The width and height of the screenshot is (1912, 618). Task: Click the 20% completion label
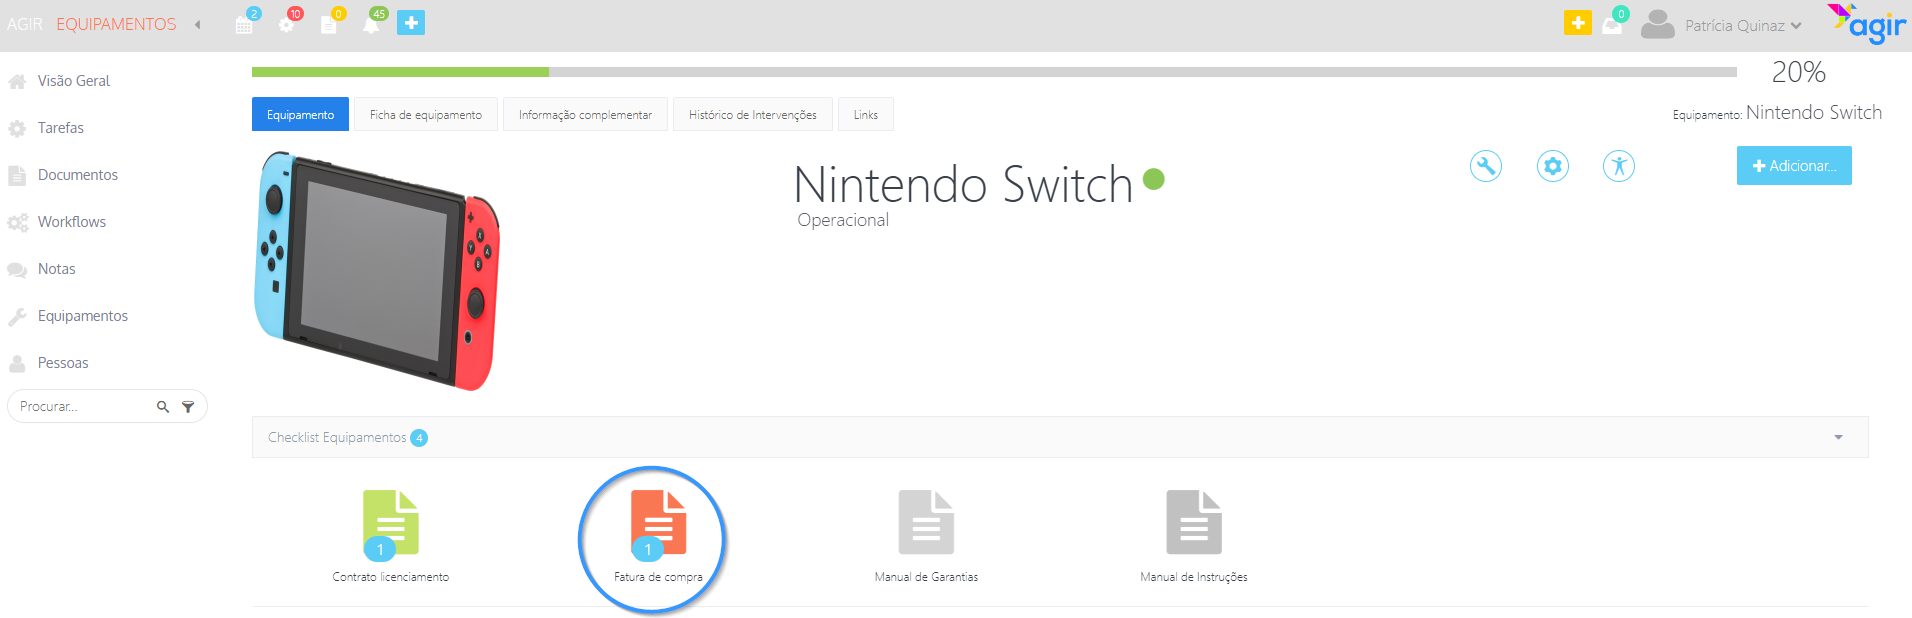point(1798,72)
